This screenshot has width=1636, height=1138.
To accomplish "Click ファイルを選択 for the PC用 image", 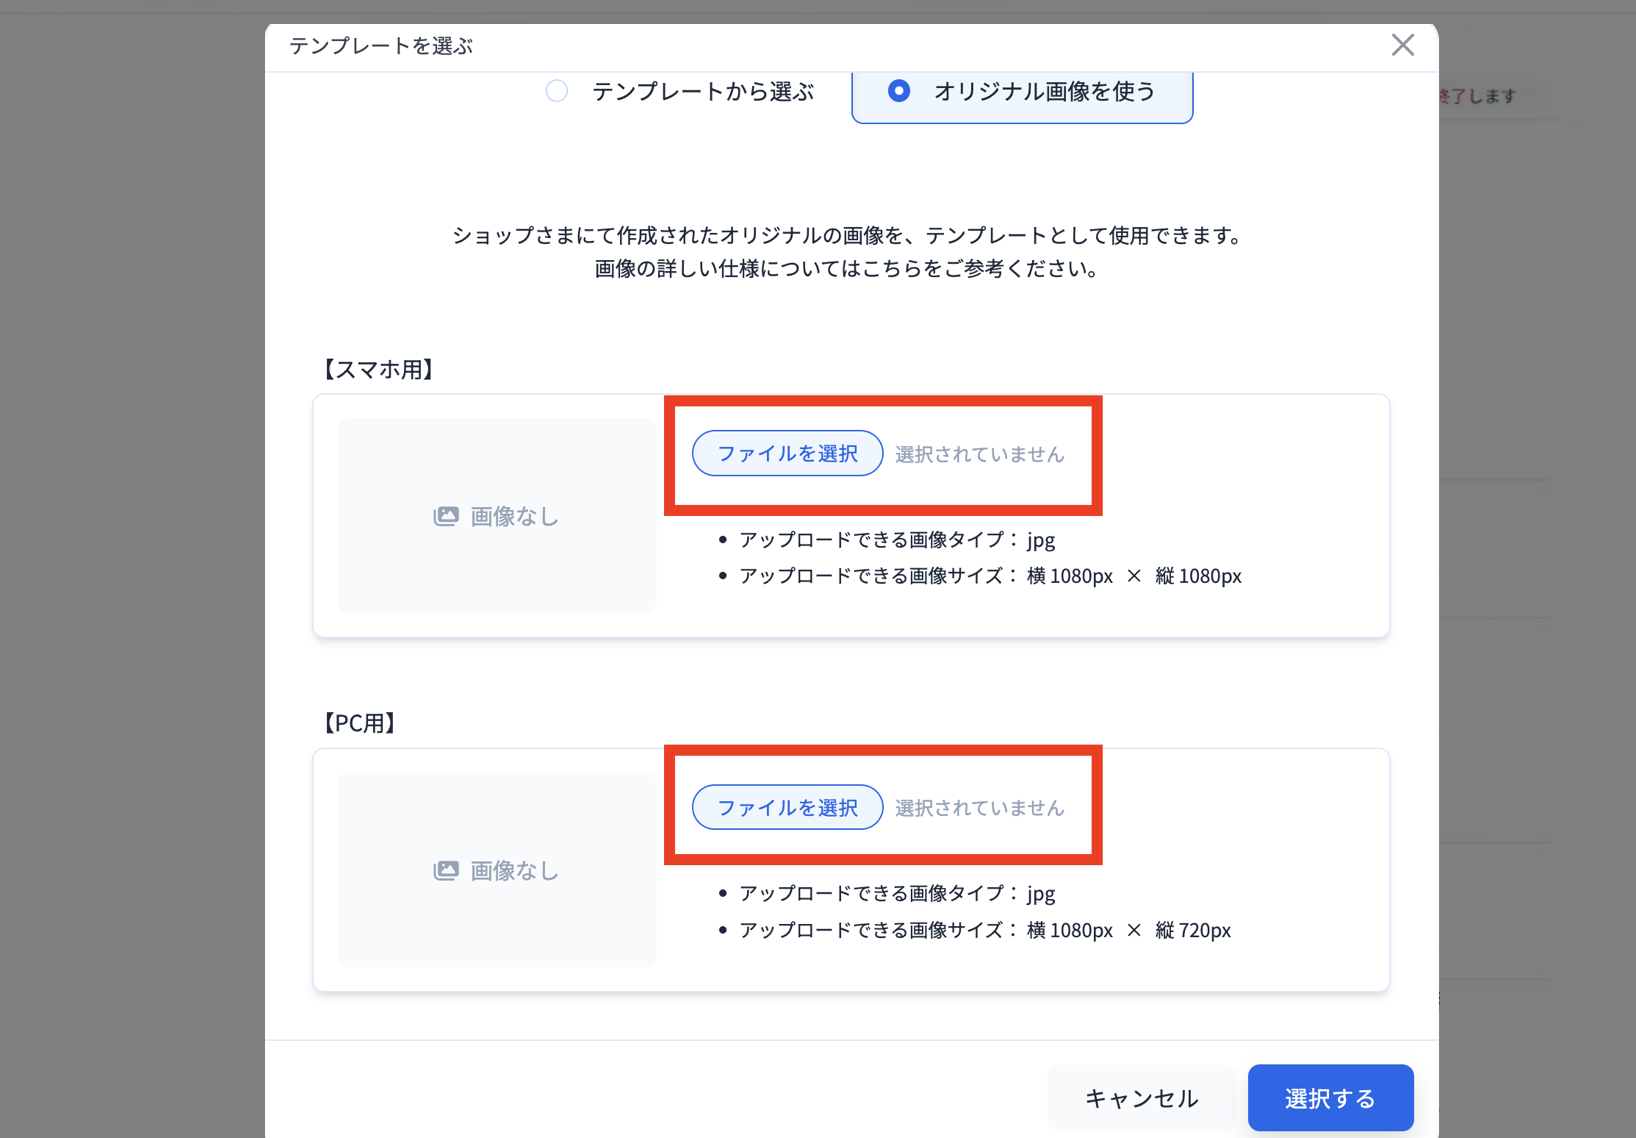I will pyautogui.click(x=788, y=808).
